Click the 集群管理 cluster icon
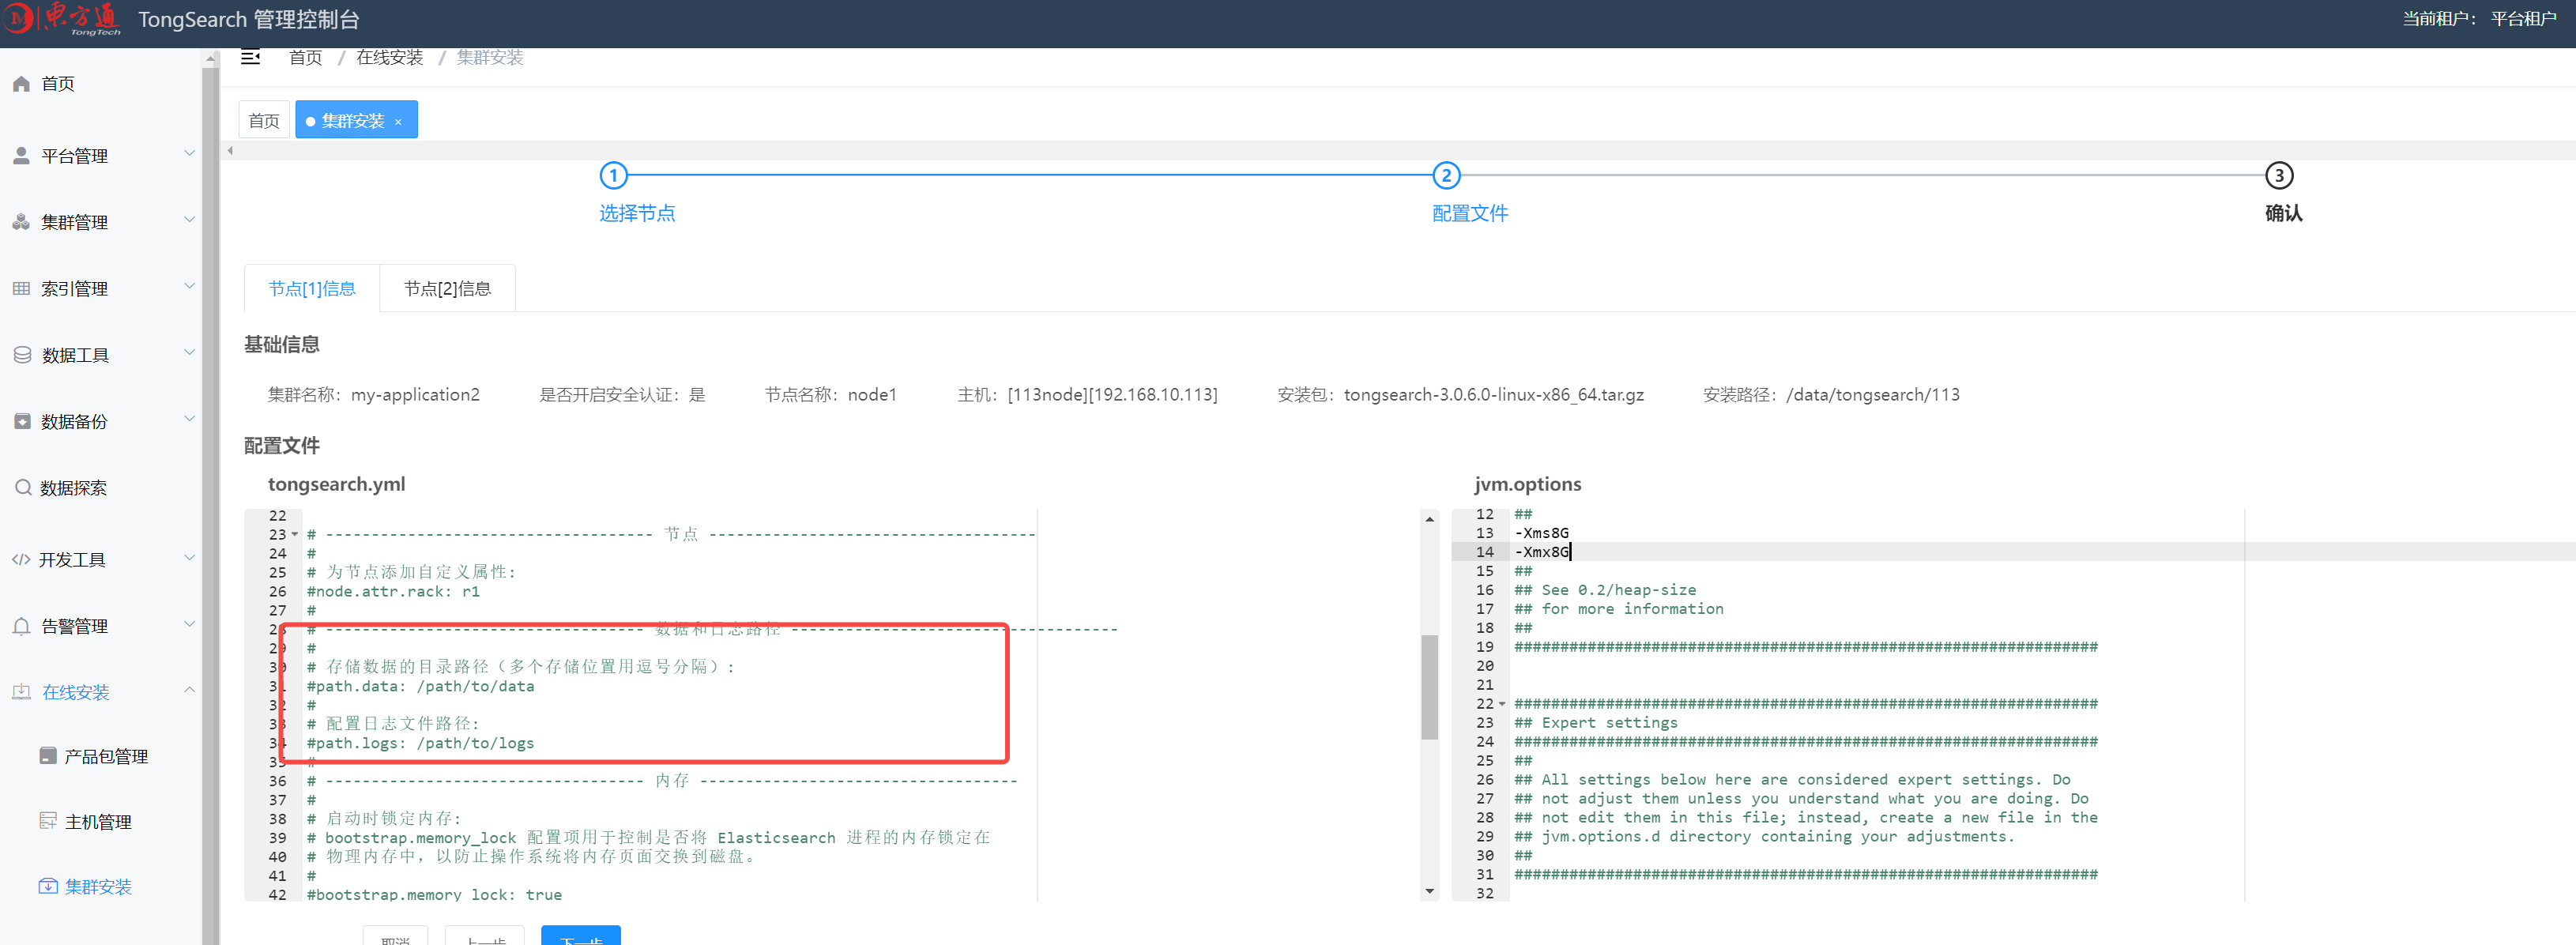Image resolution: width=2576 pixels, height=945 pixels. click(21, 222)
